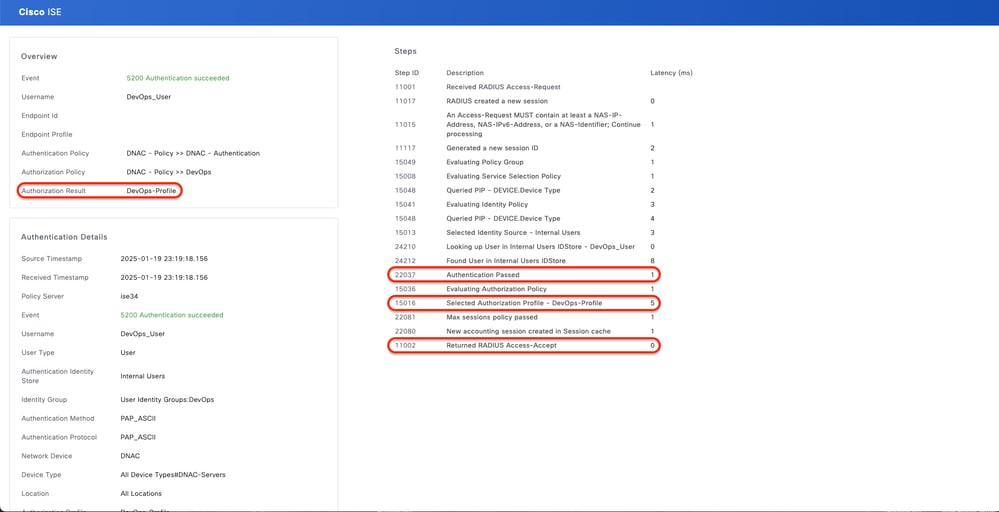Select the Source Timestamp value
999x512 pixels.
pos(164,259)
